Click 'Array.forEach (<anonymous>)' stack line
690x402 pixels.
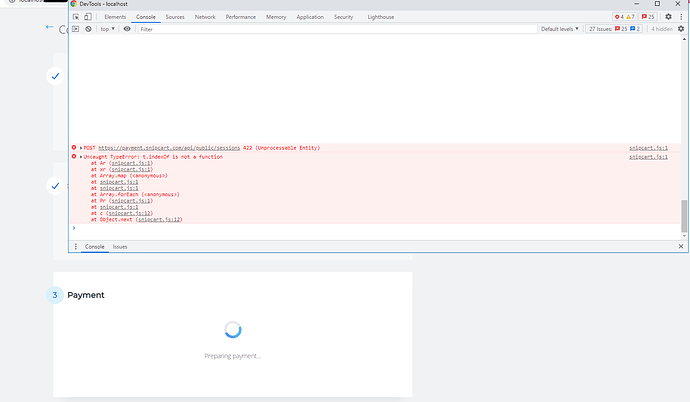click(139, 194)
